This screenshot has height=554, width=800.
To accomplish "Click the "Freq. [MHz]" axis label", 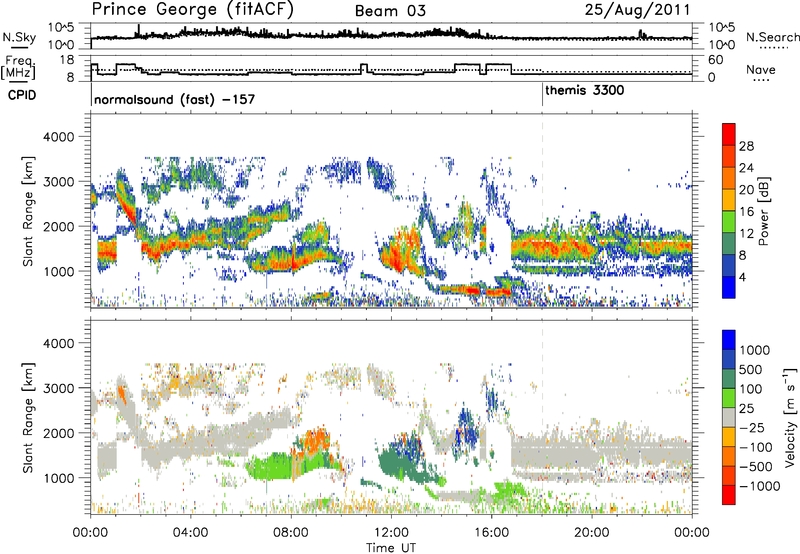I will pyautogui.click(x=18, y=68).
